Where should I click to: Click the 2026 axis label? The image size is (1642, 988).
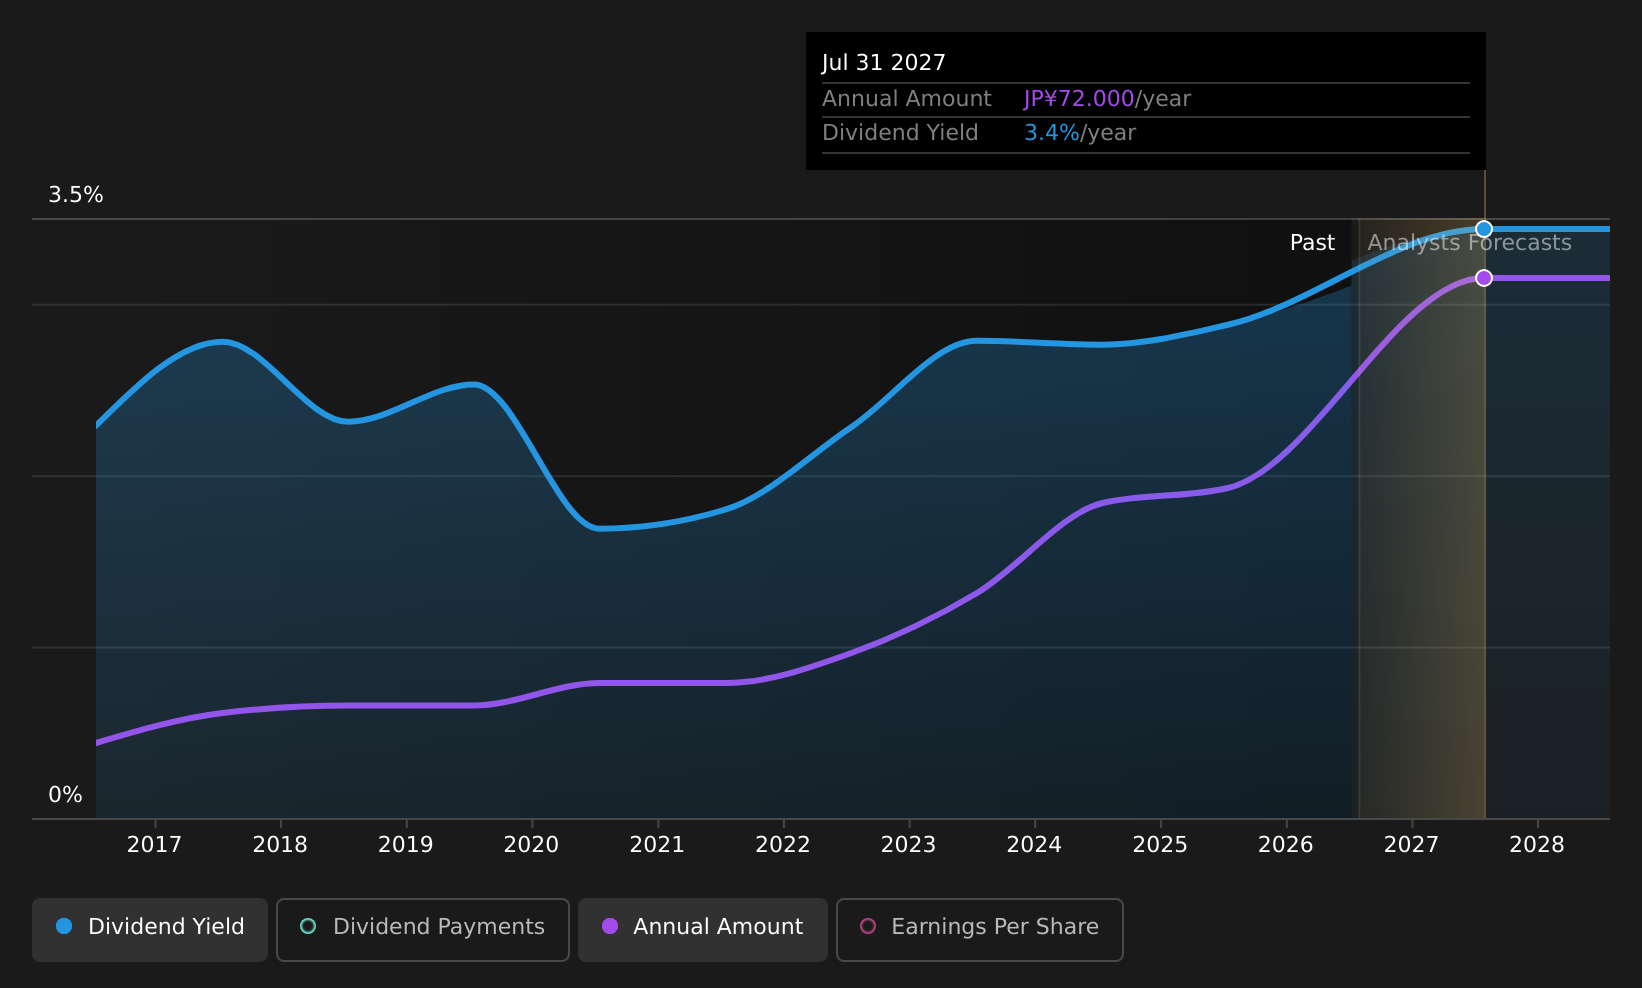coord(1285,845)
